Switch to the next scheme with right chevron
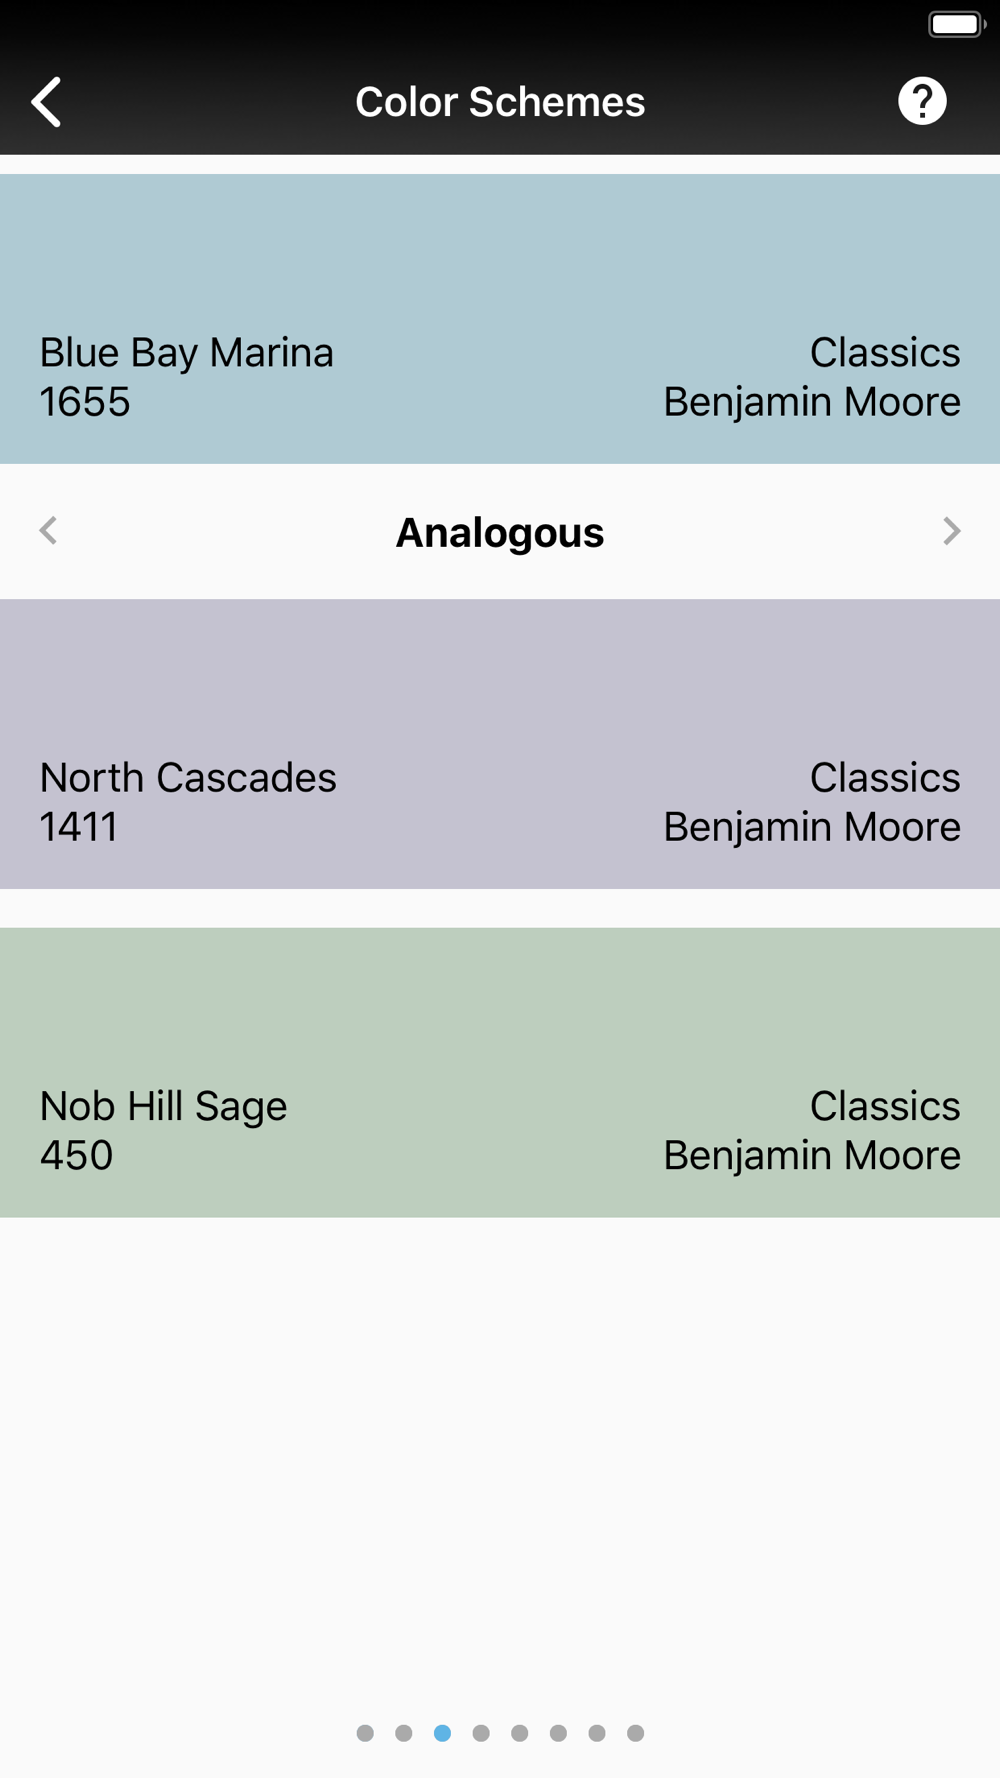 pyautogui.click(x=951, y=531)
